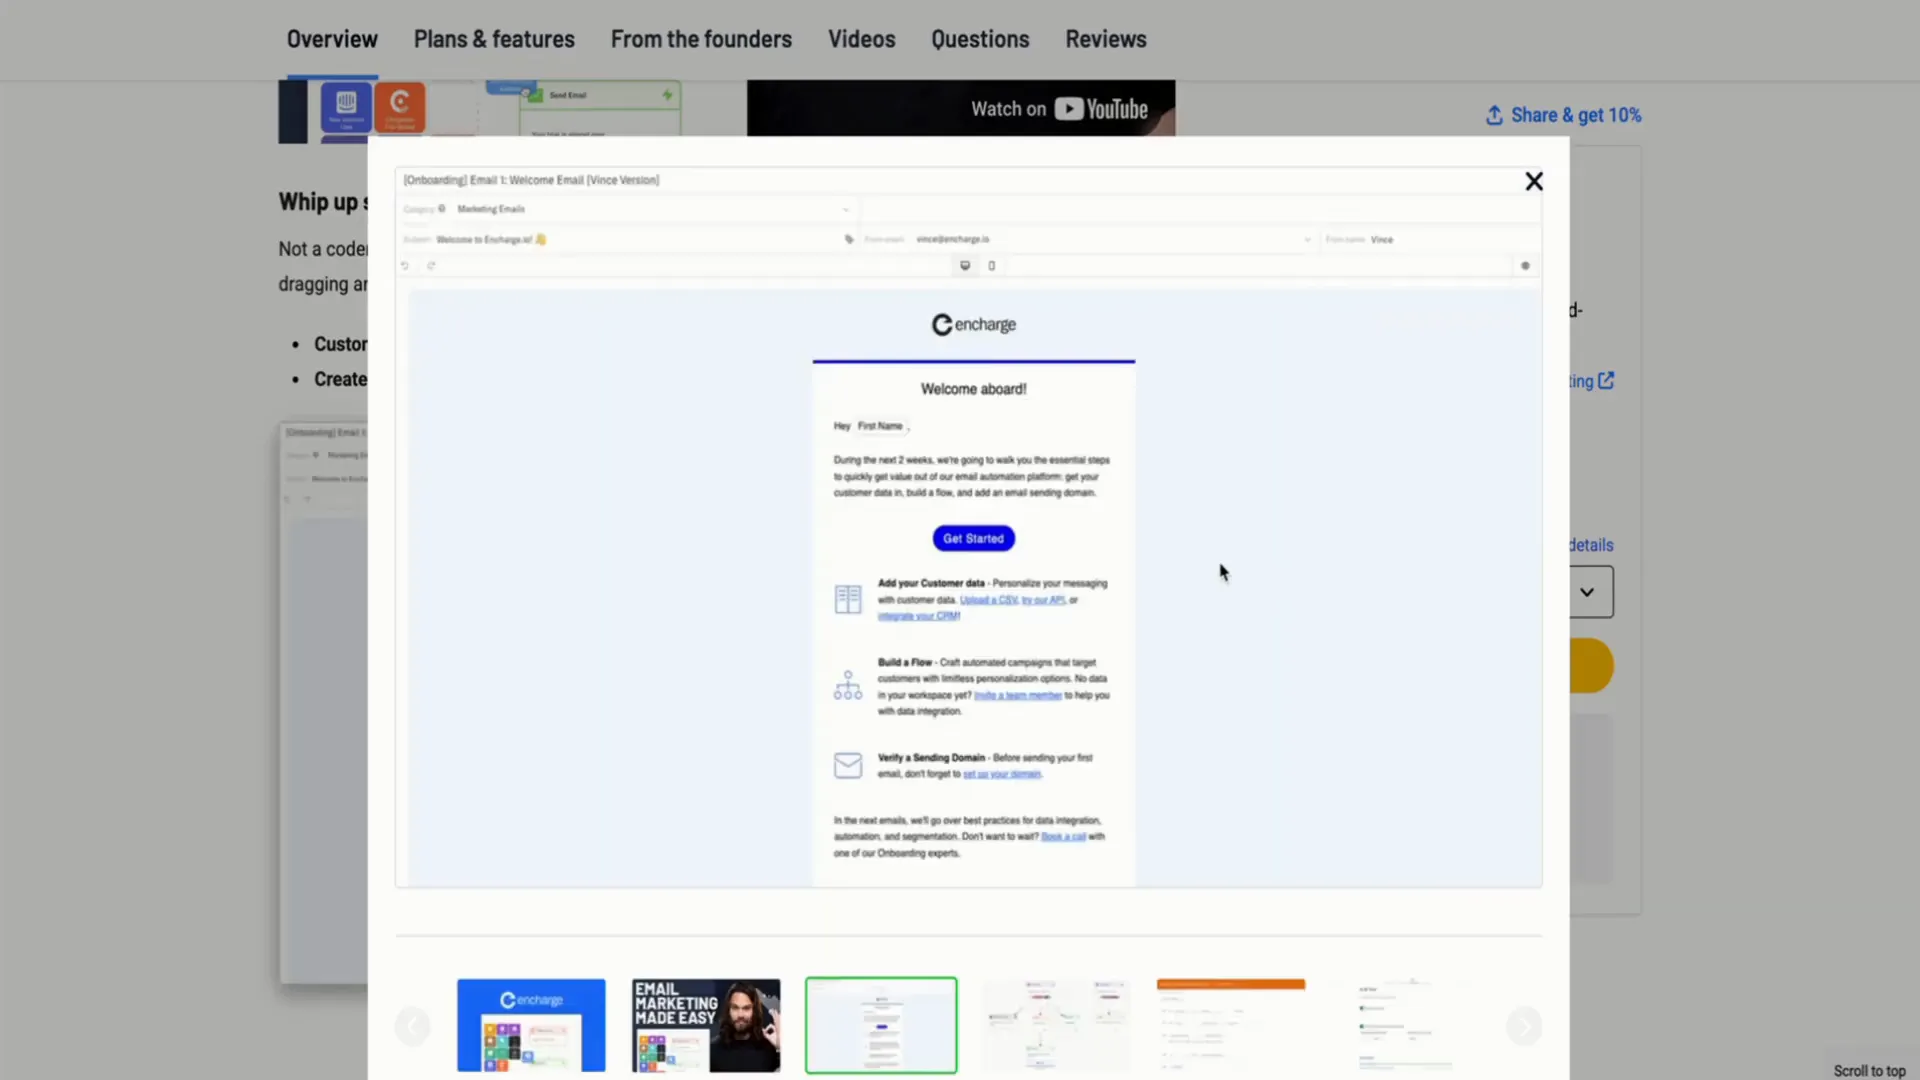
Task: Switch to Plans & features tab
Action: [x=494, y=39]
